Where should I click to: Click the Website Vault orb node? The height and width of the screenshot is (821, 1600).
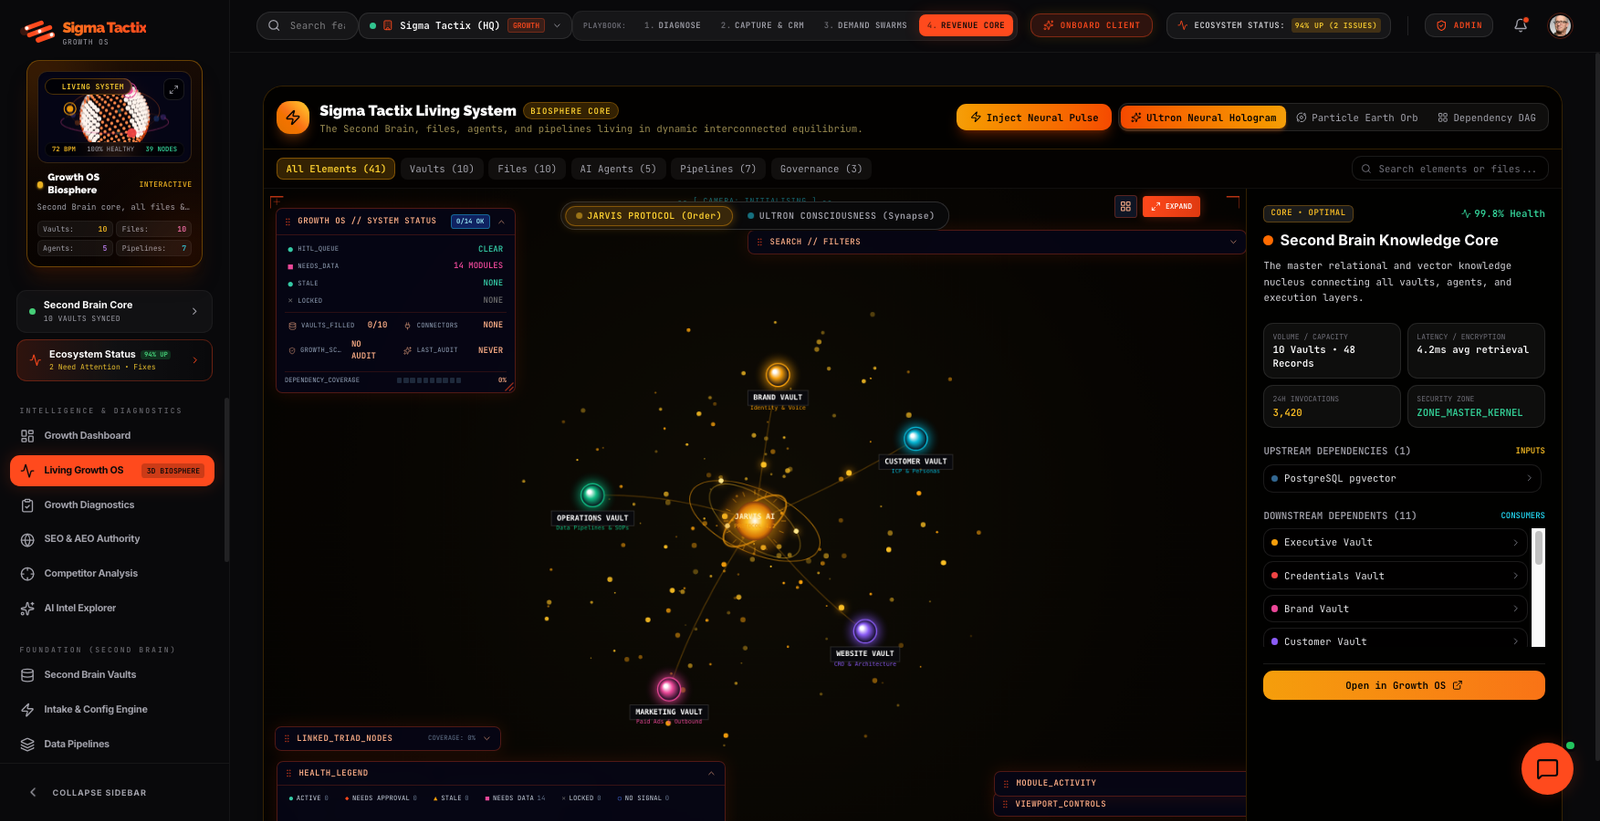point(865,630)
